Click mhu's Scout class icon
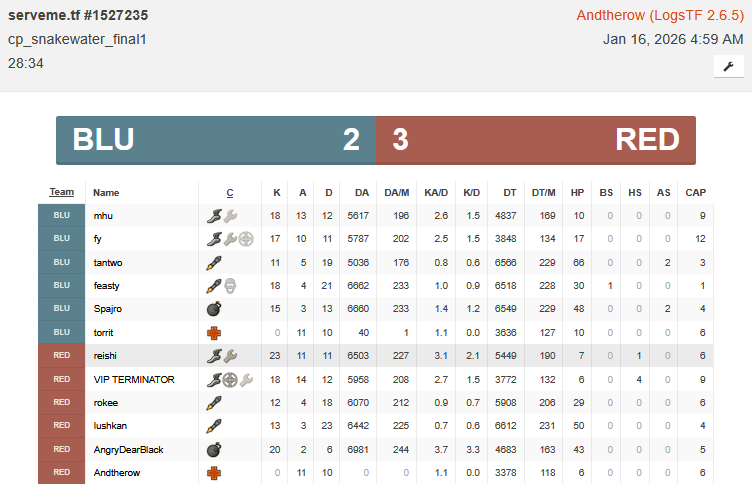 click(x=213, y=215)
